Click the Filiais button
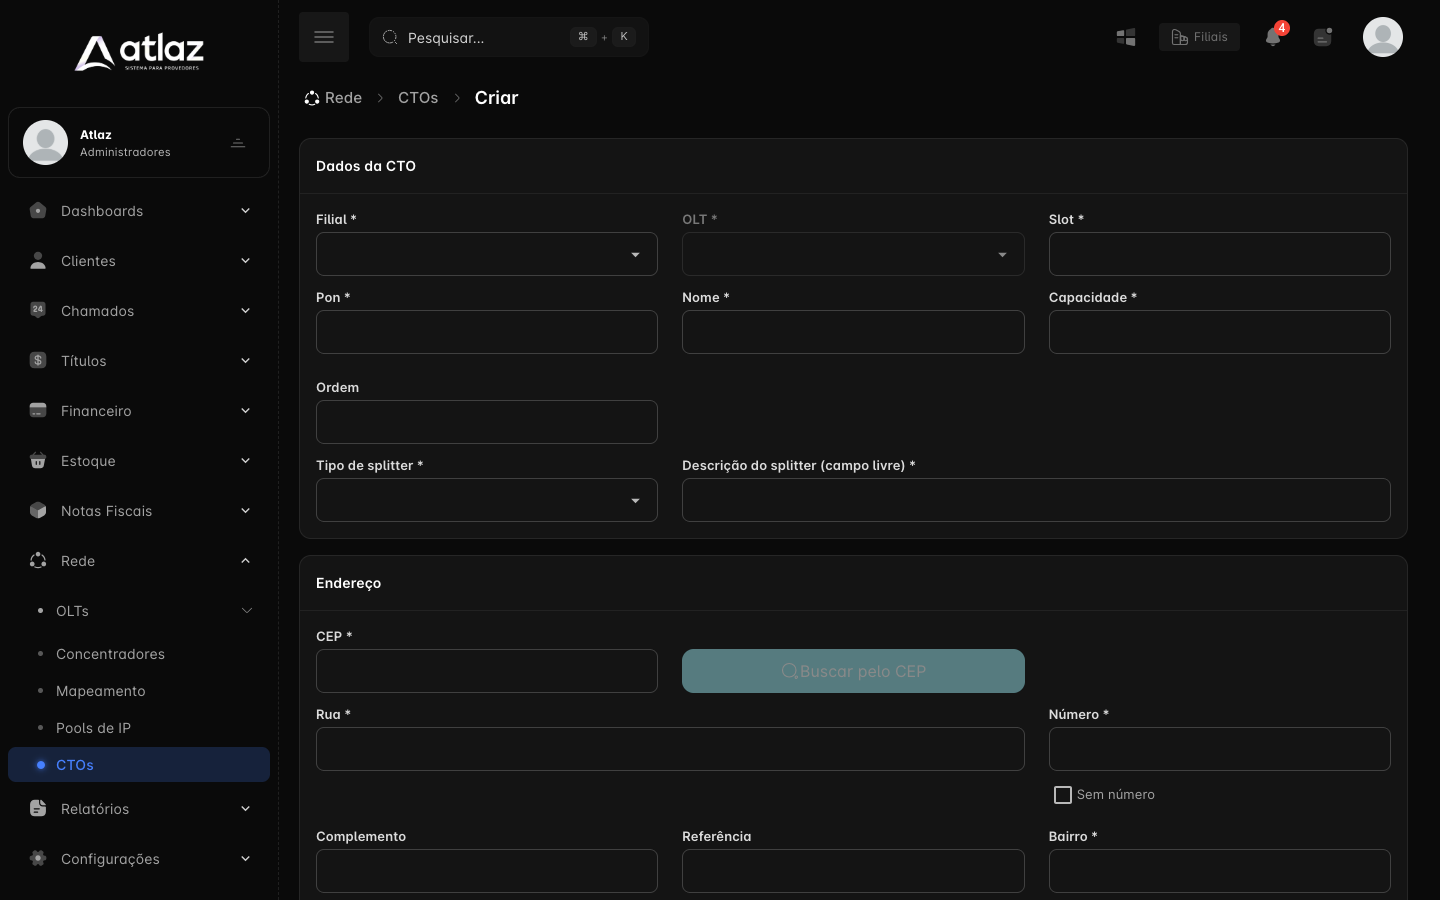 (1199, 37)
